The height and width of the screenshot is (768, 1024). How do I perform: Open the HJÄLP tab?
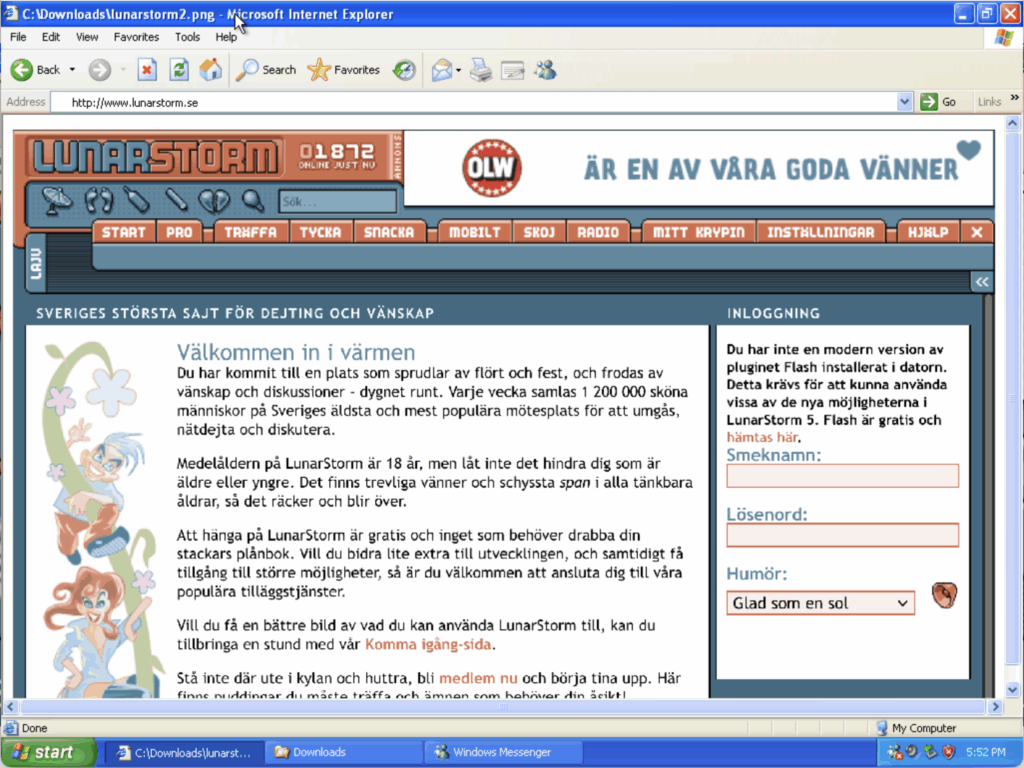(x=928, y=232)
